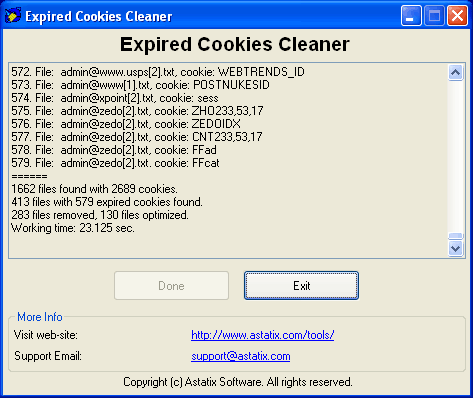Click the 'More Info' group label

click(40, 317)
